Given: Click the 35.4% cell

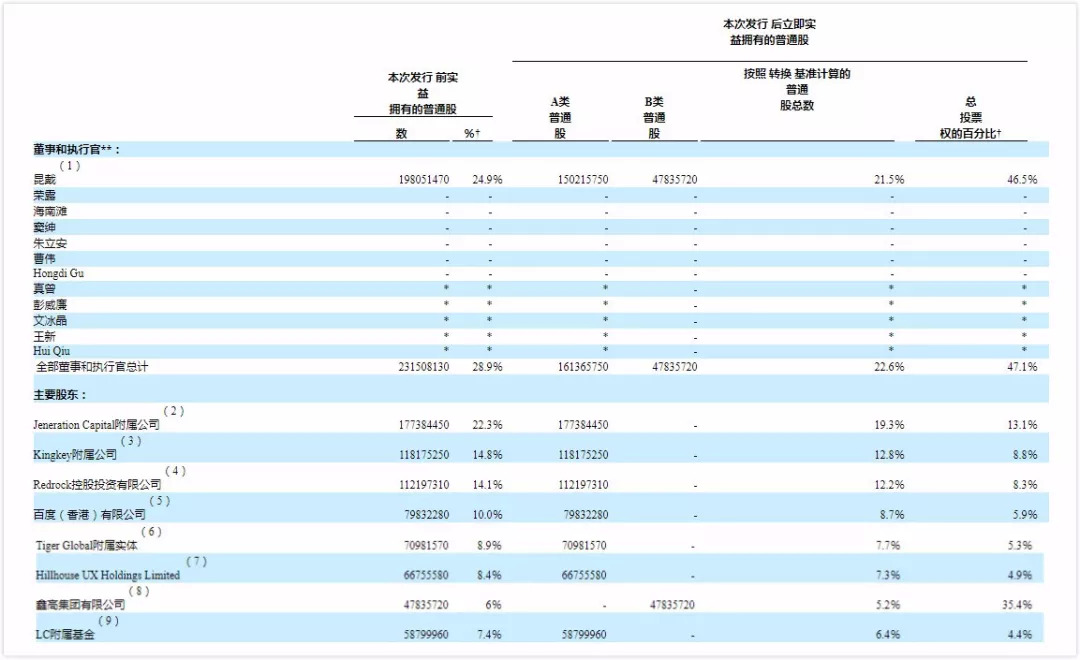Looking at the screenshot, I should pyautogui.click(x=1017, y=605).
